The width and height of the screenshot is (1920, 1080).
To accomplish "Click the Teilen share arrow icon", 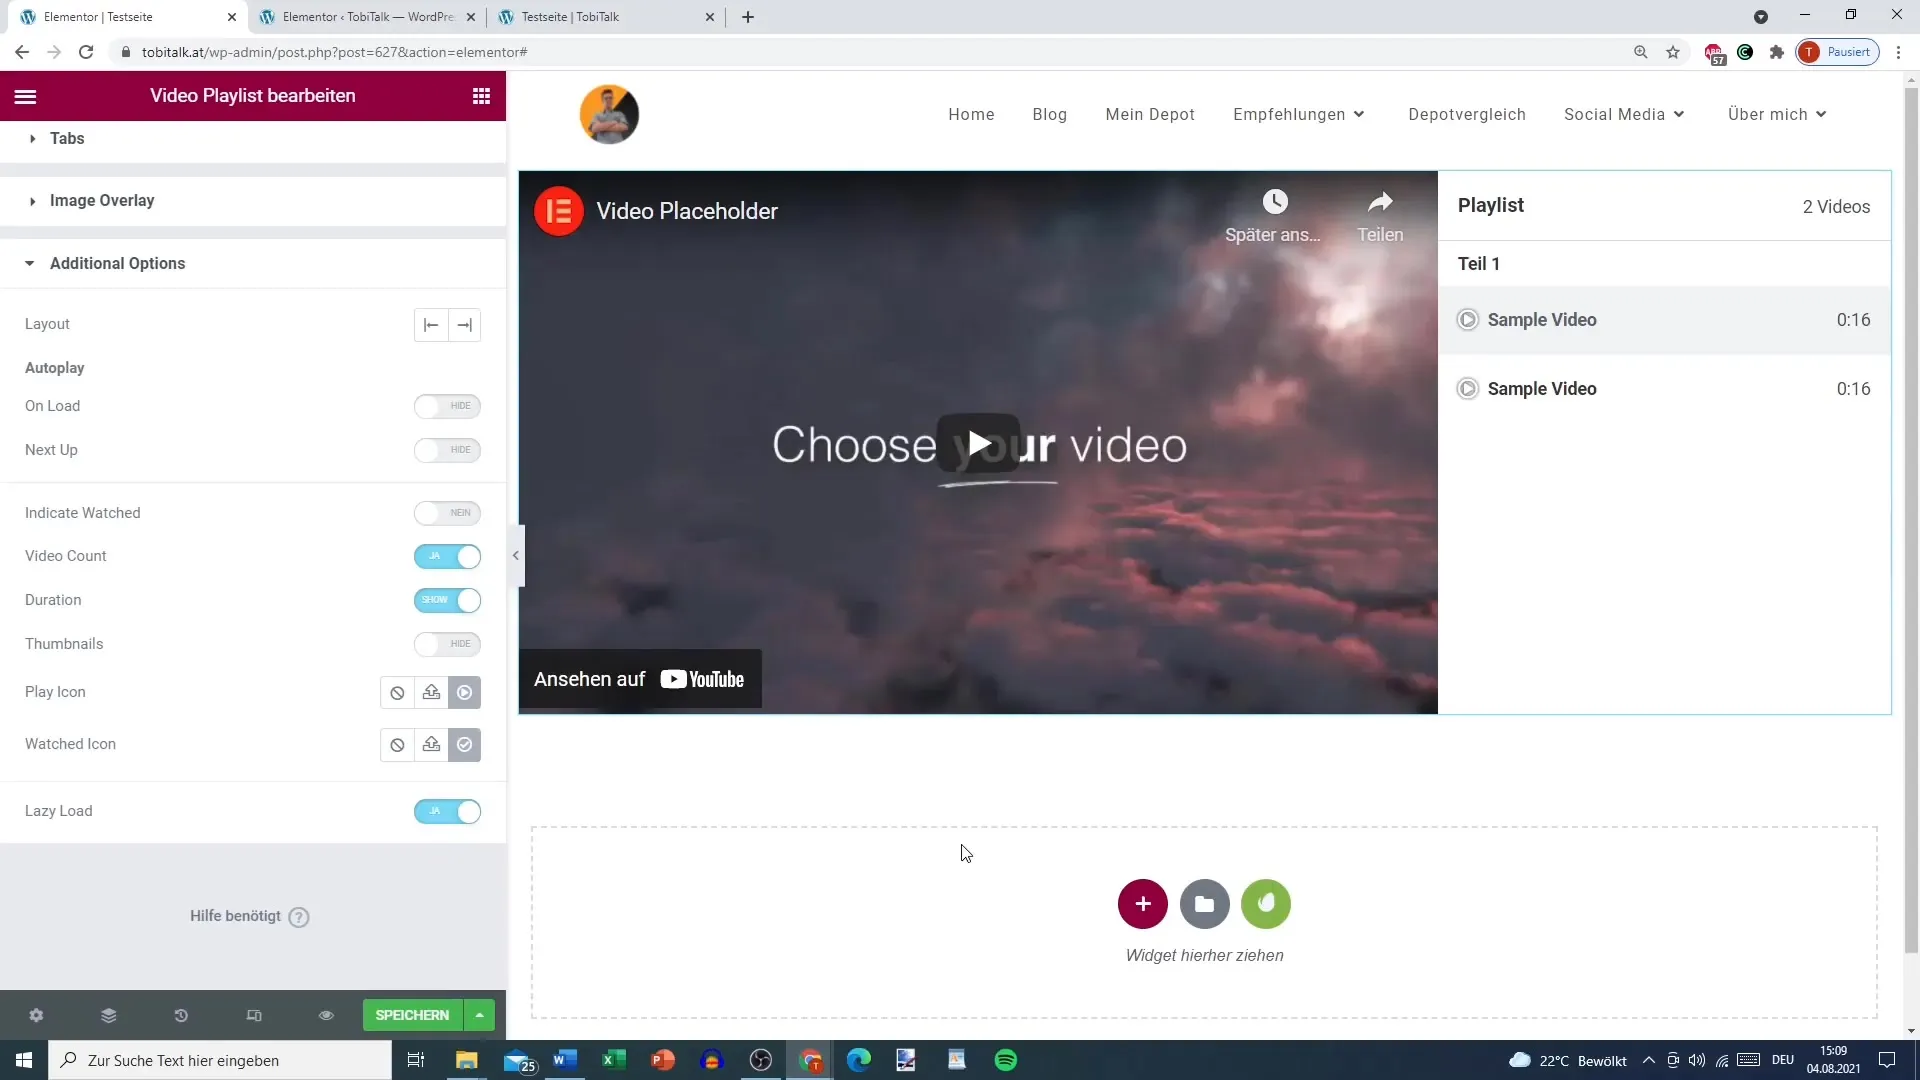I will click(1380, 202).
